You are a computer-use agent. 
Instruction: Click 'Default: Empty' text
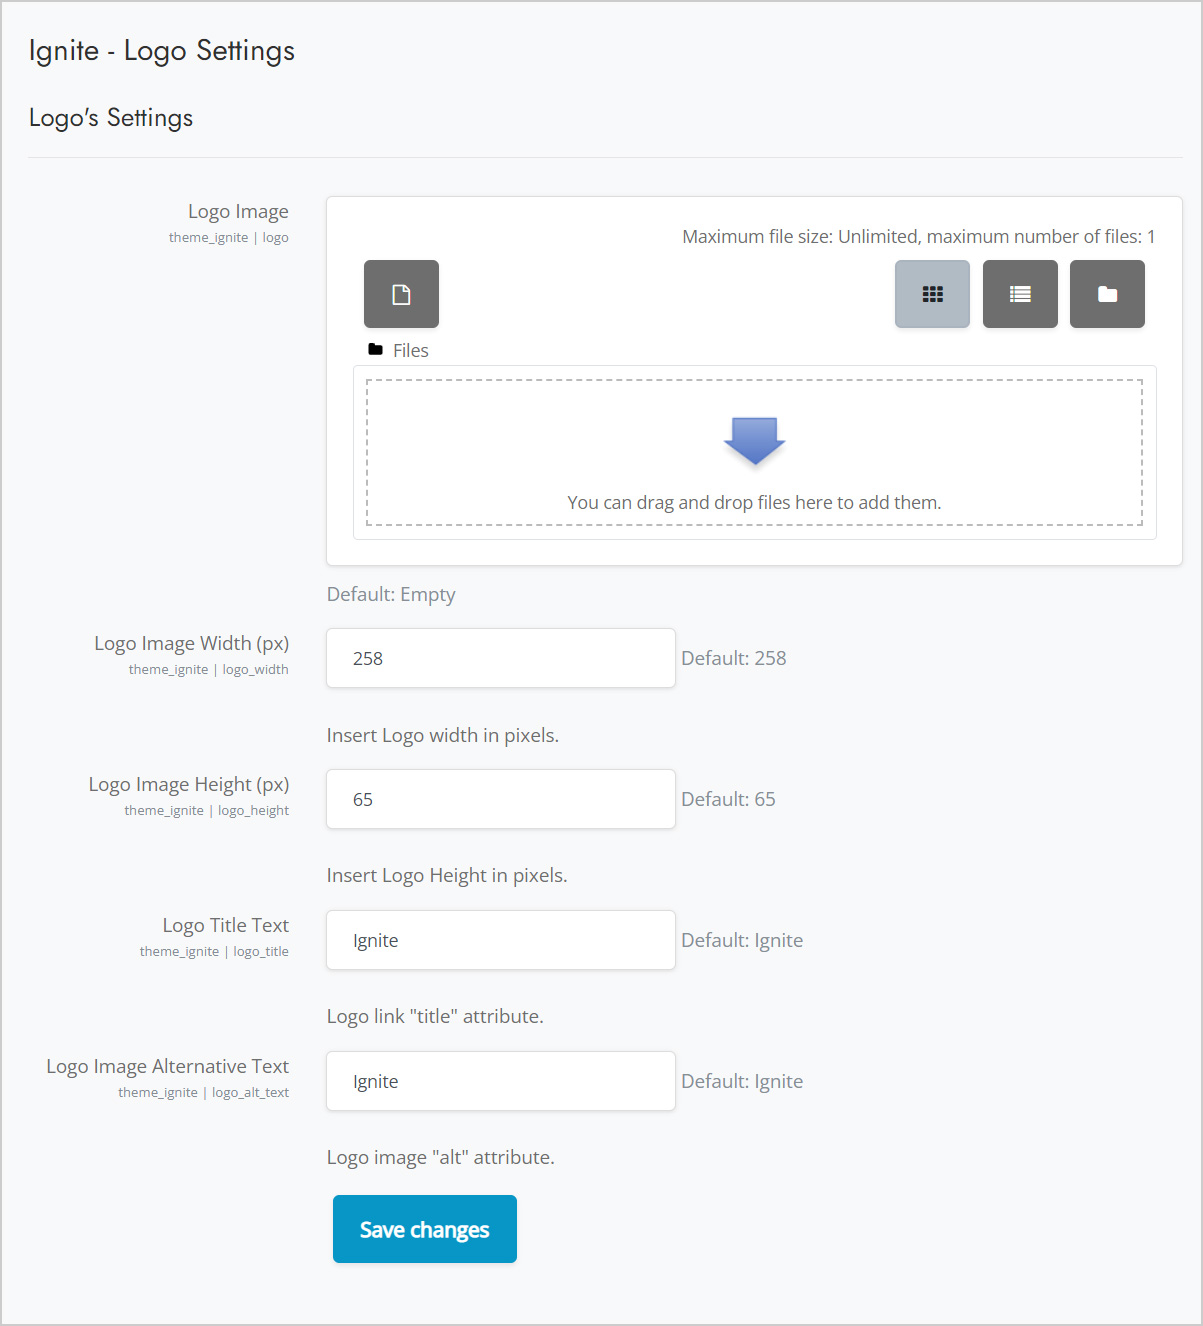tap(391, 594)
